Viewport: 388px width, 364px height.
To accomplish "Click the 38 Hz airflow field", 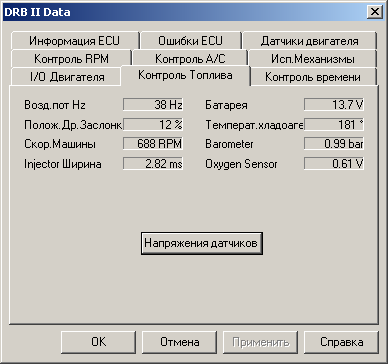I will [153, 105].
